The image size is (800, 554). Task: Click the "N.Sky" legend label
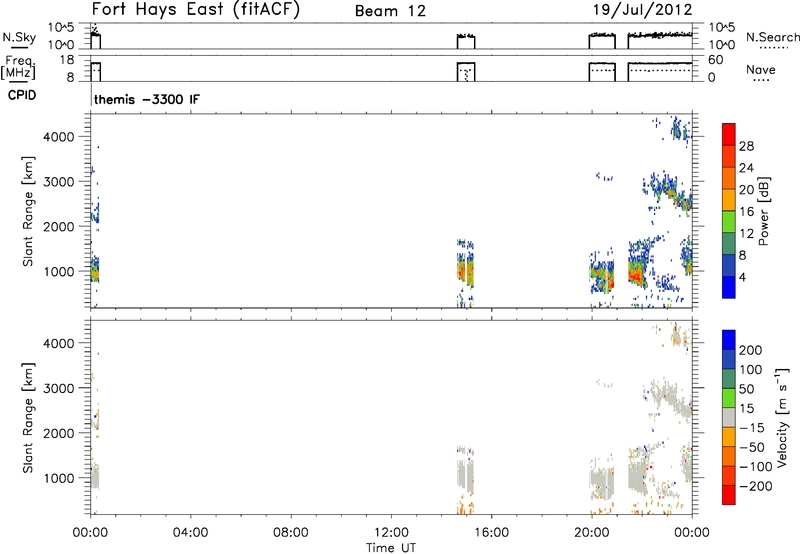[x=19, y=37]
